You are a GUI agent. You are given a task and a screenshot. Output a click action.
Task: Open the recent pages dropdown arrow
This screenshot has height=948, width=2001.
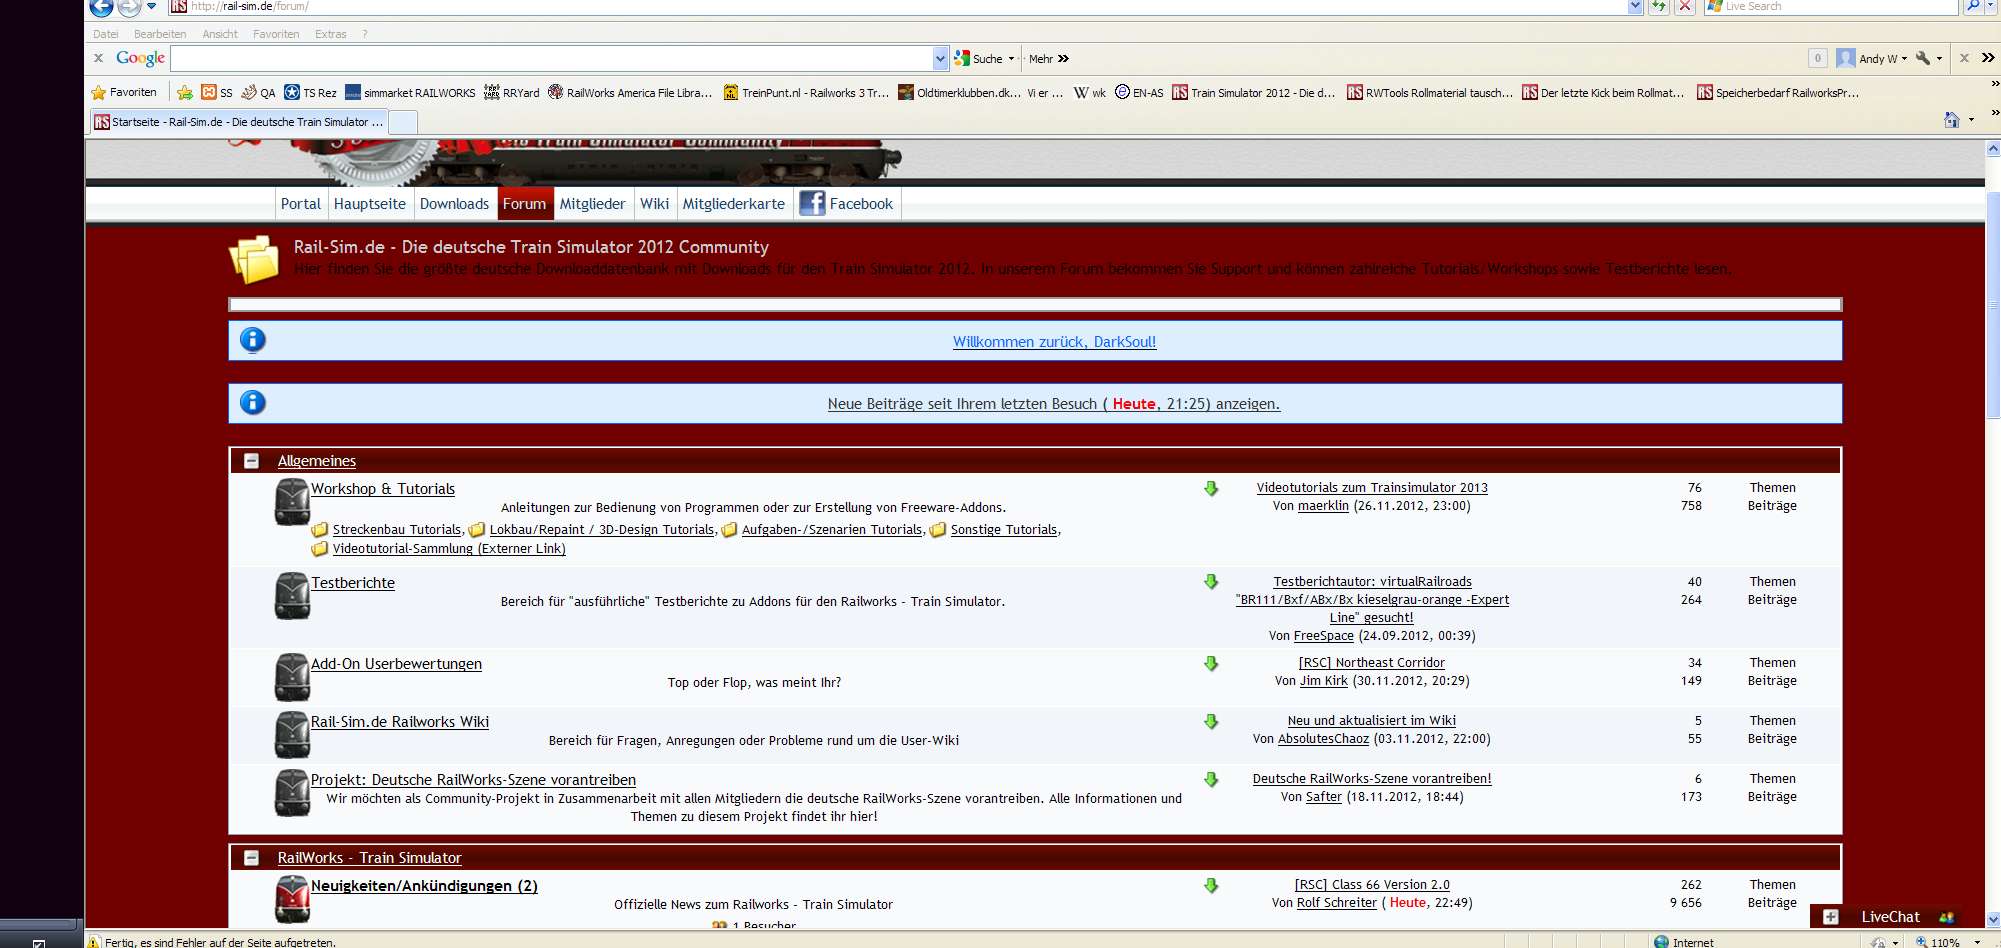[152, 6]
